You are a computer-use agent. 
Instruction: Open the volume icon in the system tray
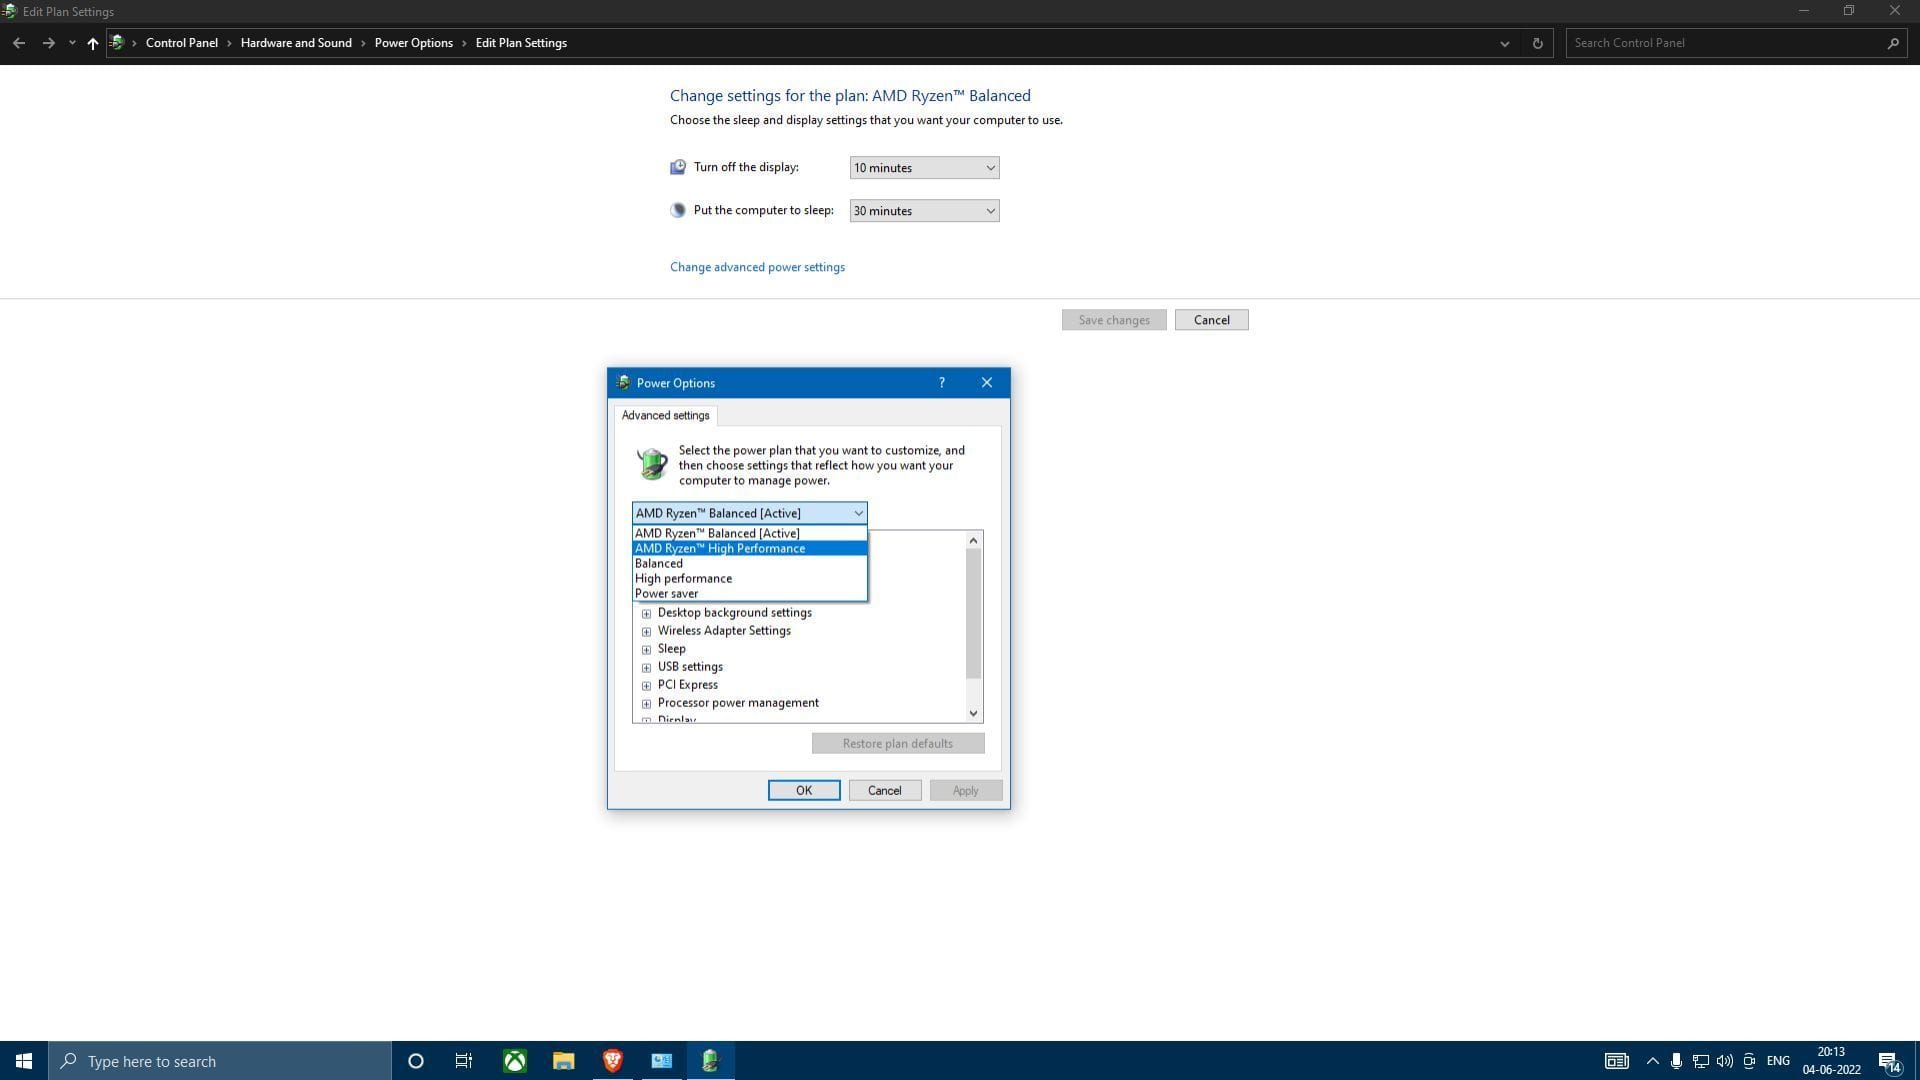(1724, 1061)
